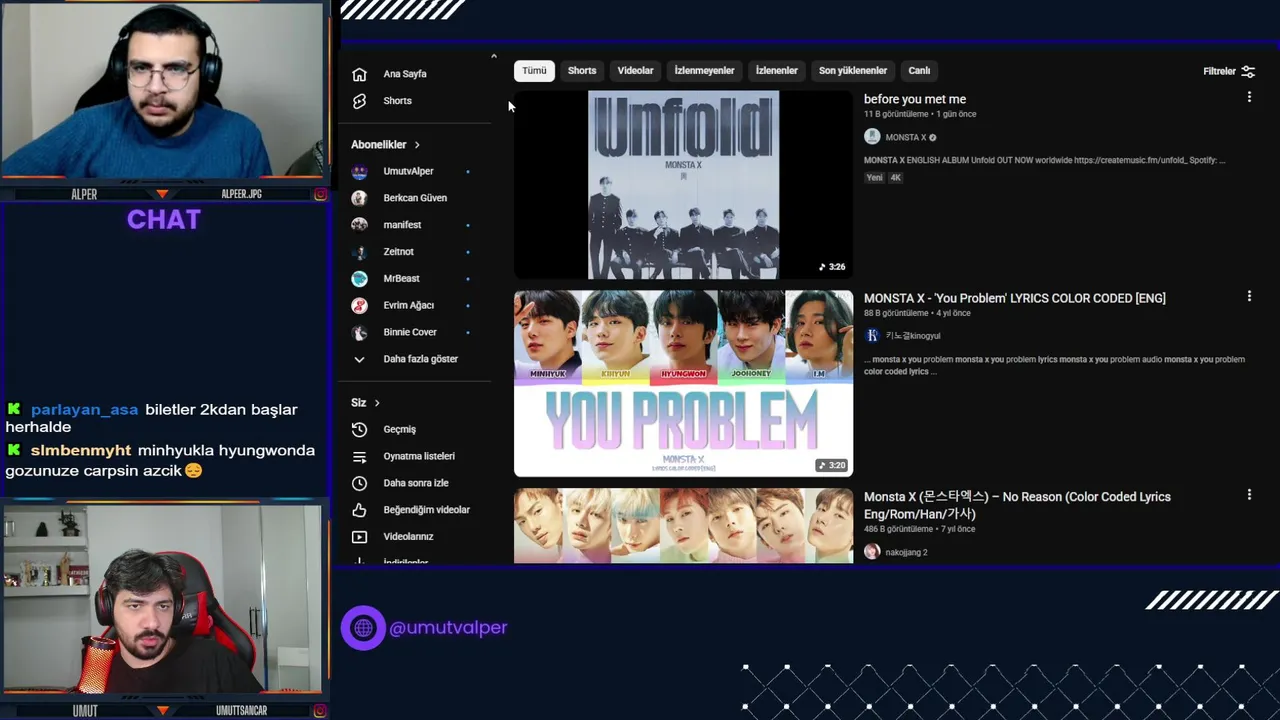Viewport: 1280px width, 720px height.
Task: Click Binnie Cover name in subscriptions
Action: pos(410,332)
